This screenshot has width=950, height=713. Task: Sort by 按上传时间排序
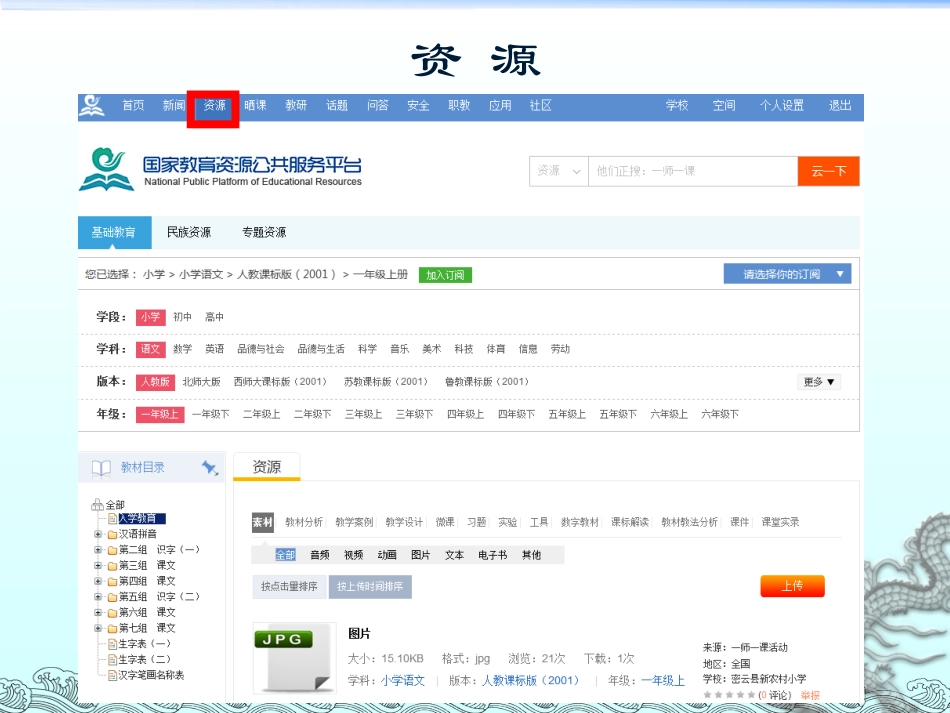click(x=370, y=586)
